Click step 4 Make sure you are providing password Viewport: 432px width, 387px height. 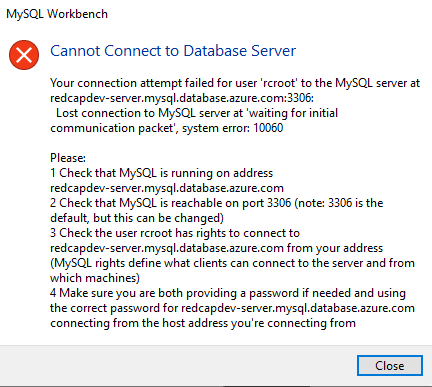228,293
